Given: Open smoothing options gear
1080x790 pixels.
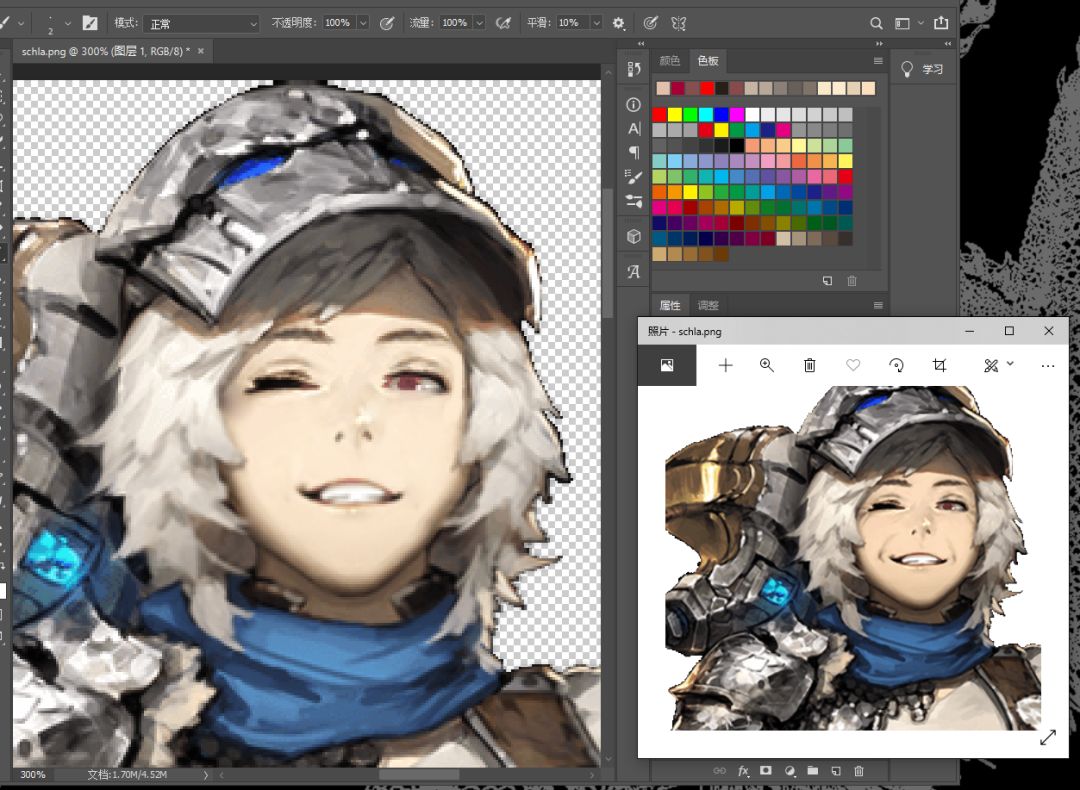Looking at the screenshot, I should point(619,23).
